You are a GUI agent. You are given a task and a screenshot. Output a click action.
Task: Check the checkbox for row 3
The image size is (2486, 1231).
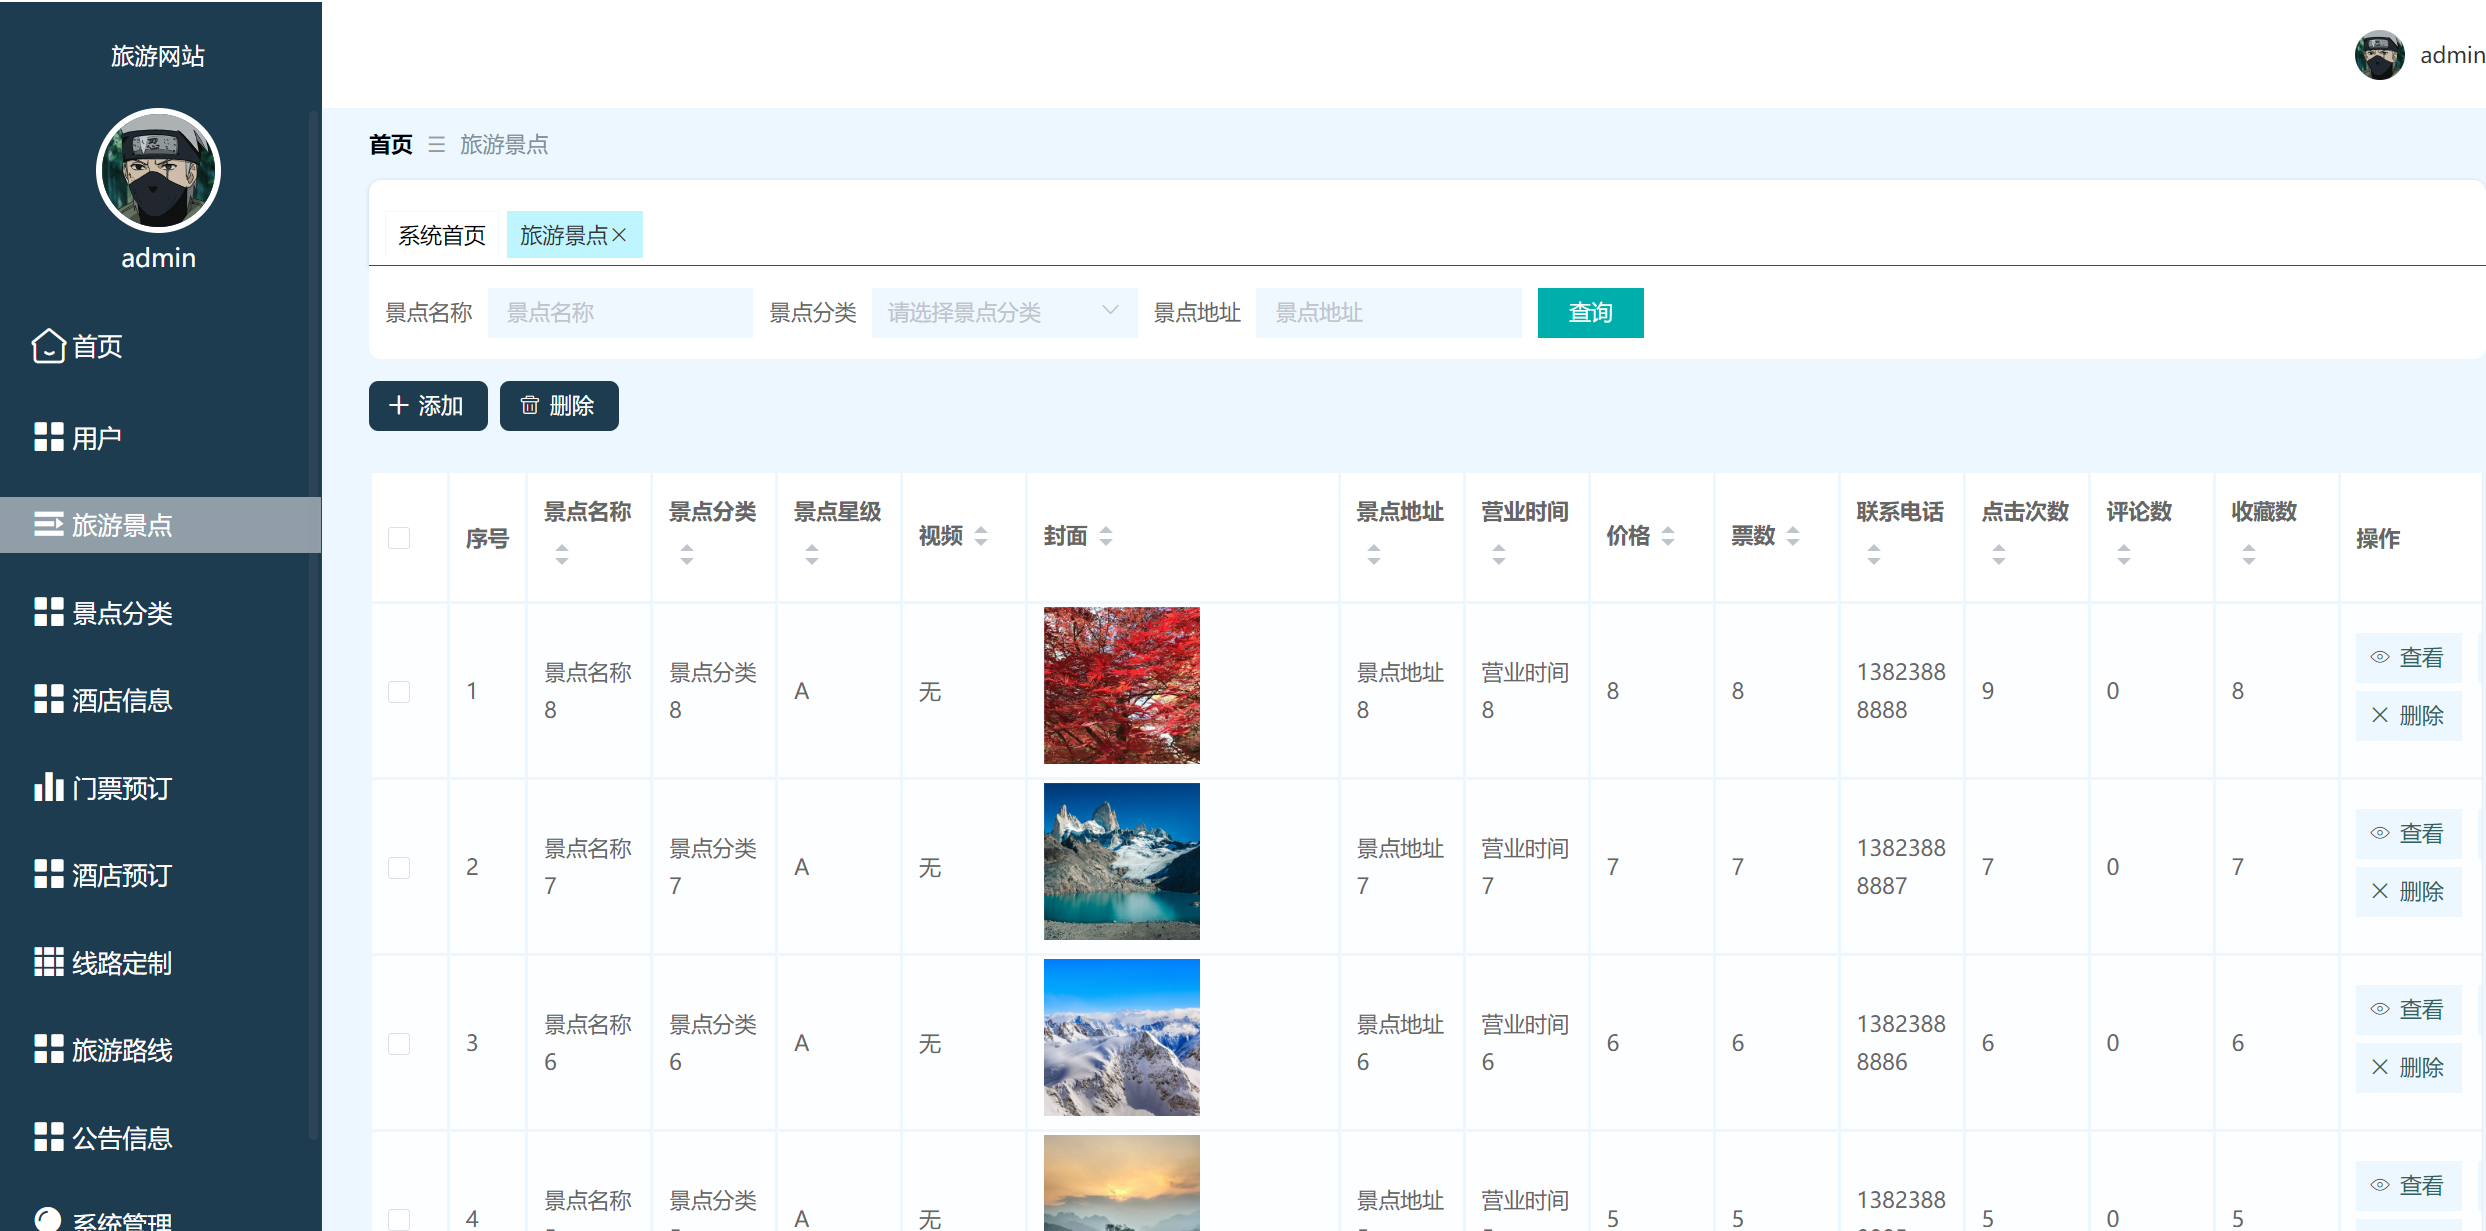[x=399, y=1044]
